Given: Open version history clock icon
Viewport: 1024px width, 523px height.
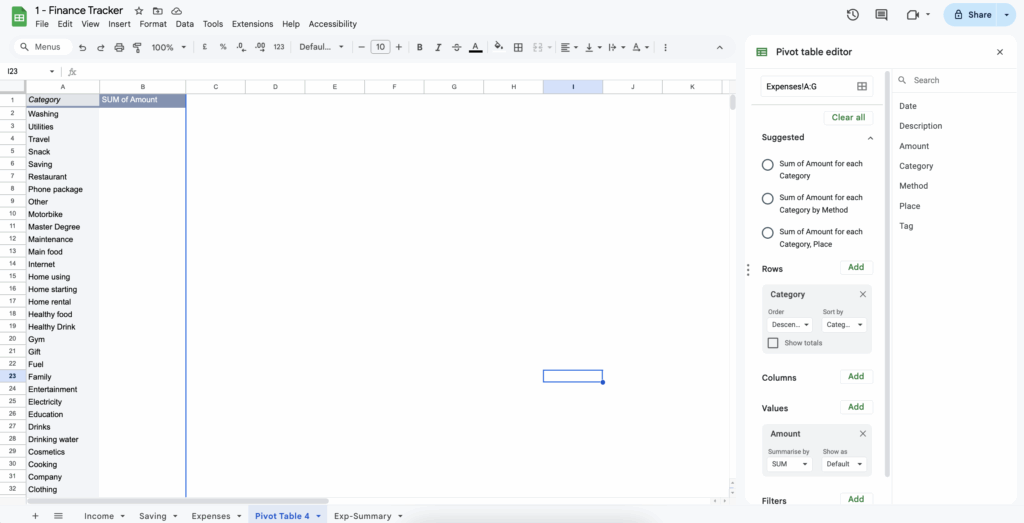Looking at the screenshot, I should (x=852, y=15).
